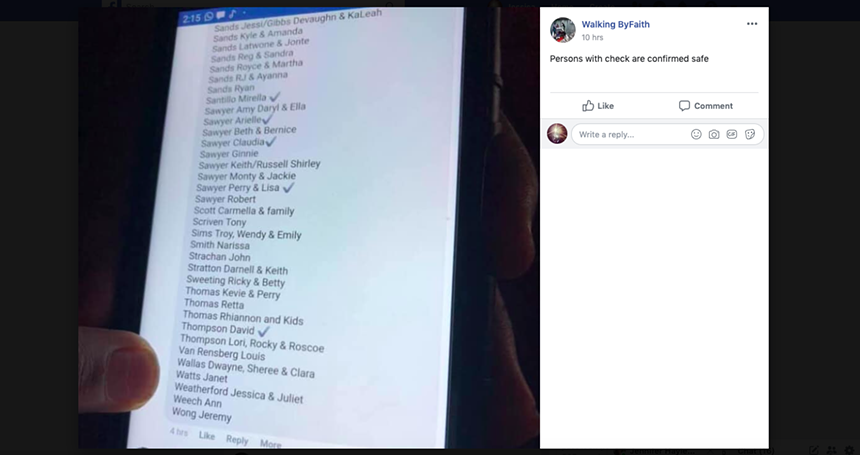The height and width of the screenshot is (455, 860).
Task: Post a GIF using GIF icon
Action: coord(732,134)
